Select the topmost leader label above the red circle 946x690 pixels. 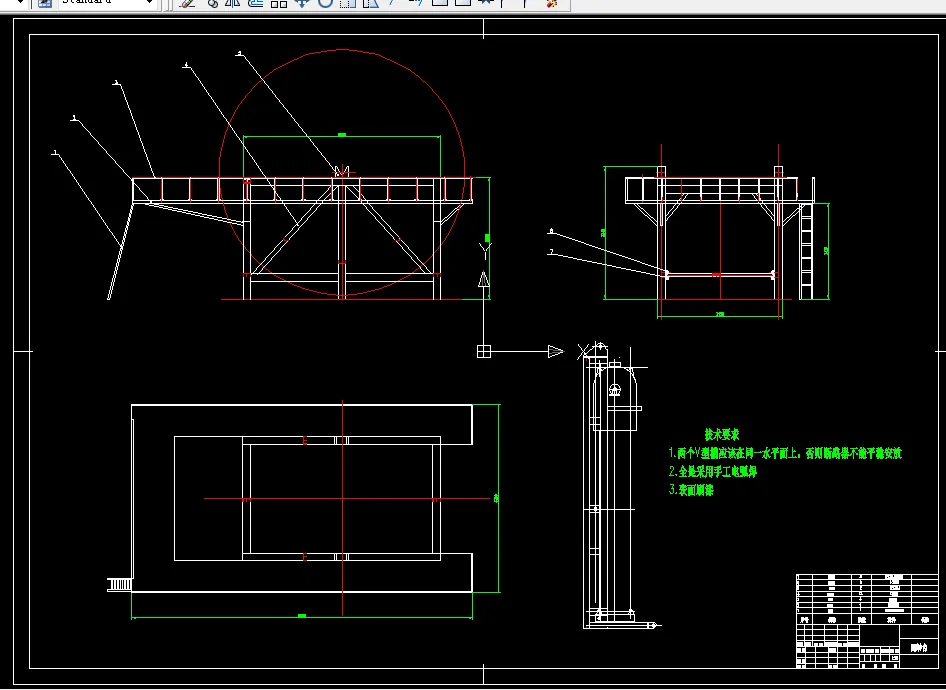coord(240,54)
